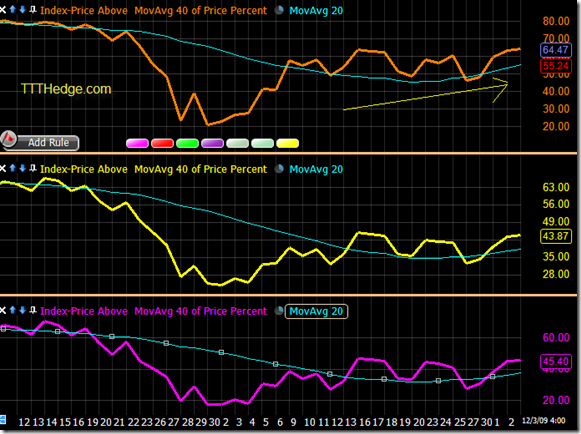Click the magenta Index-Price Above indicator label
The image size is (581, 434).
pyautogui.click(x=84, y=311)
